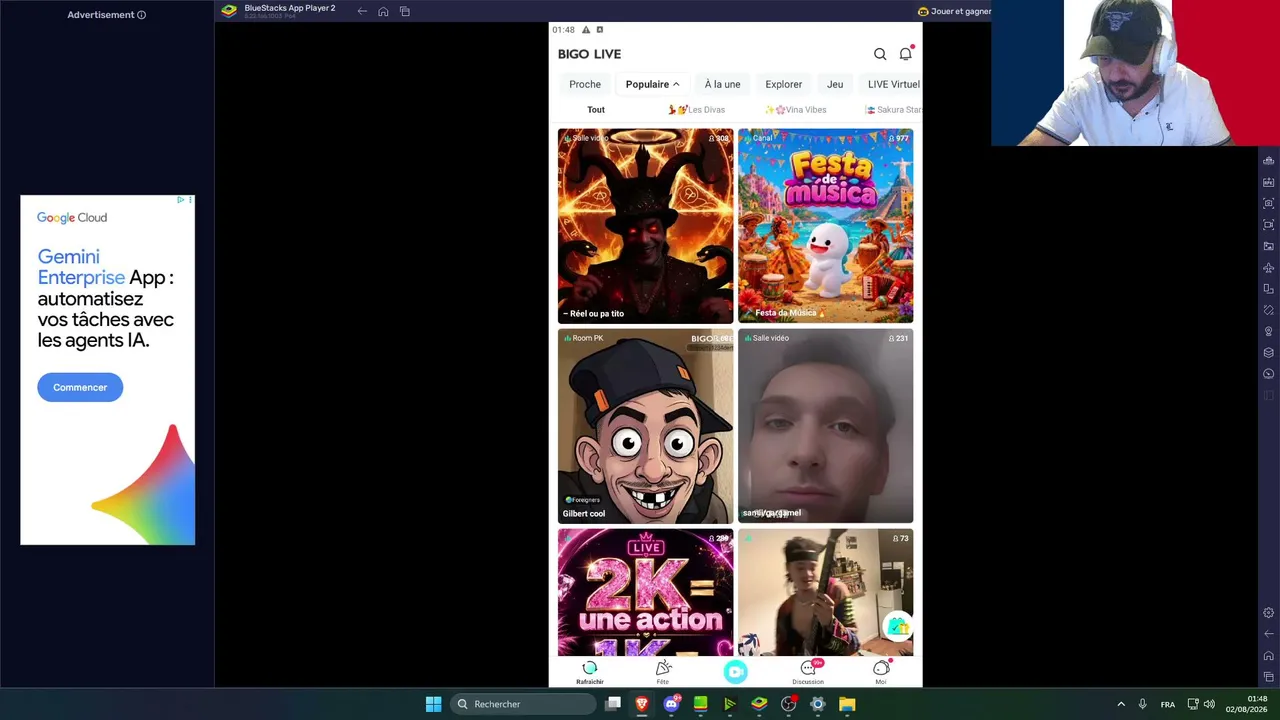The image size is (1280, 720).
Task: Open BlueStacks multi-window icon in title bar
Action: click(405, 11)
